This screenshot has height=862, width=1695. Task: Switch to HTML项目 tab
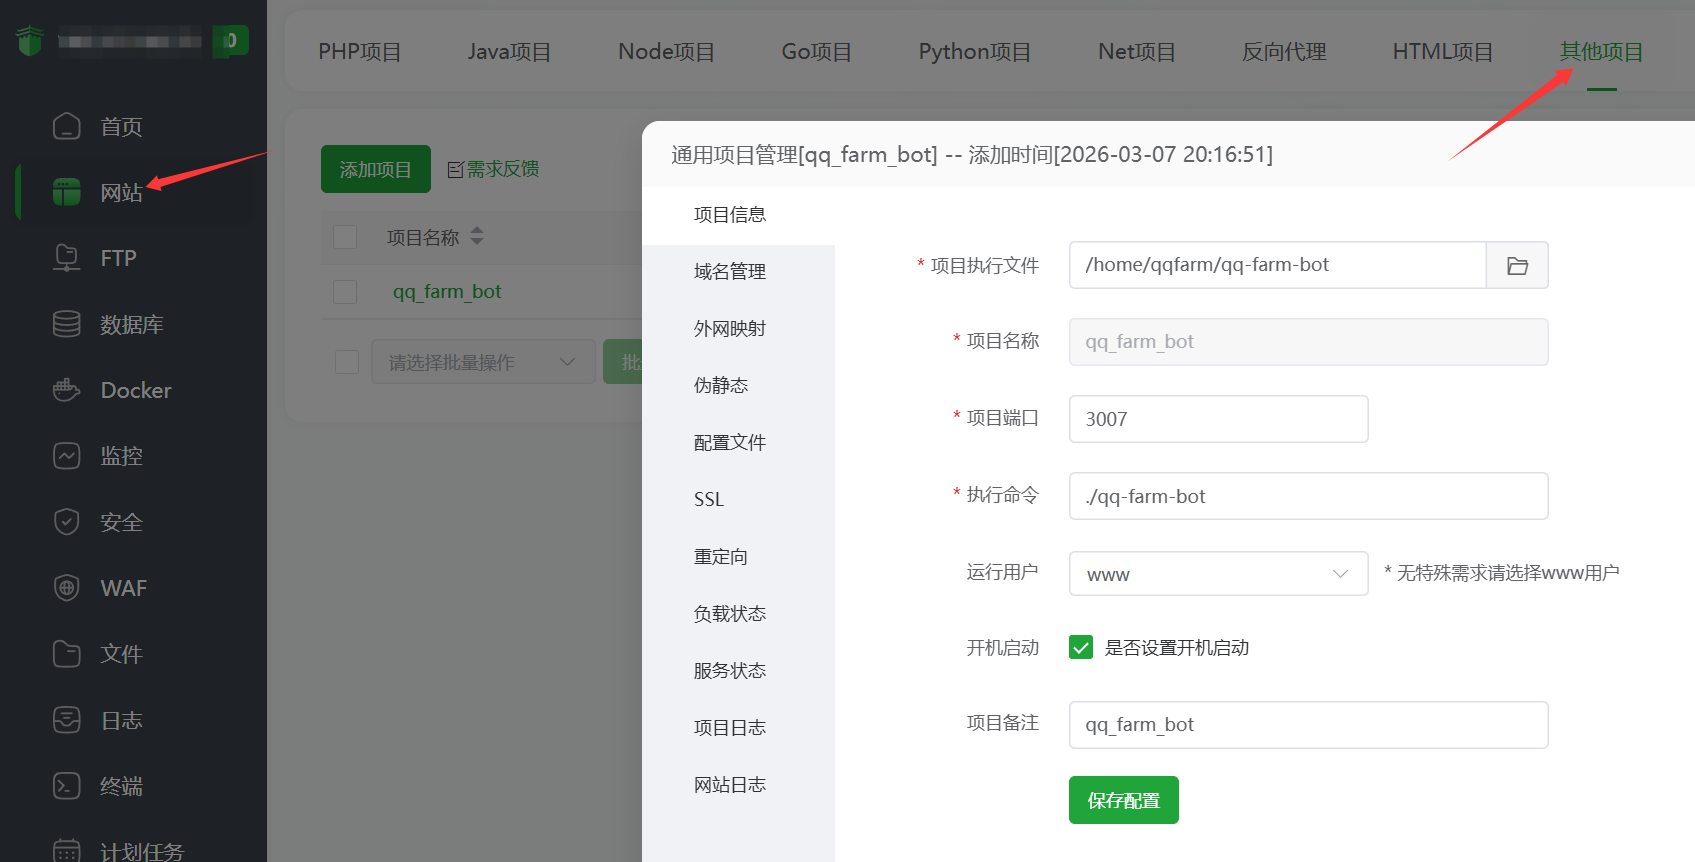1442,52
